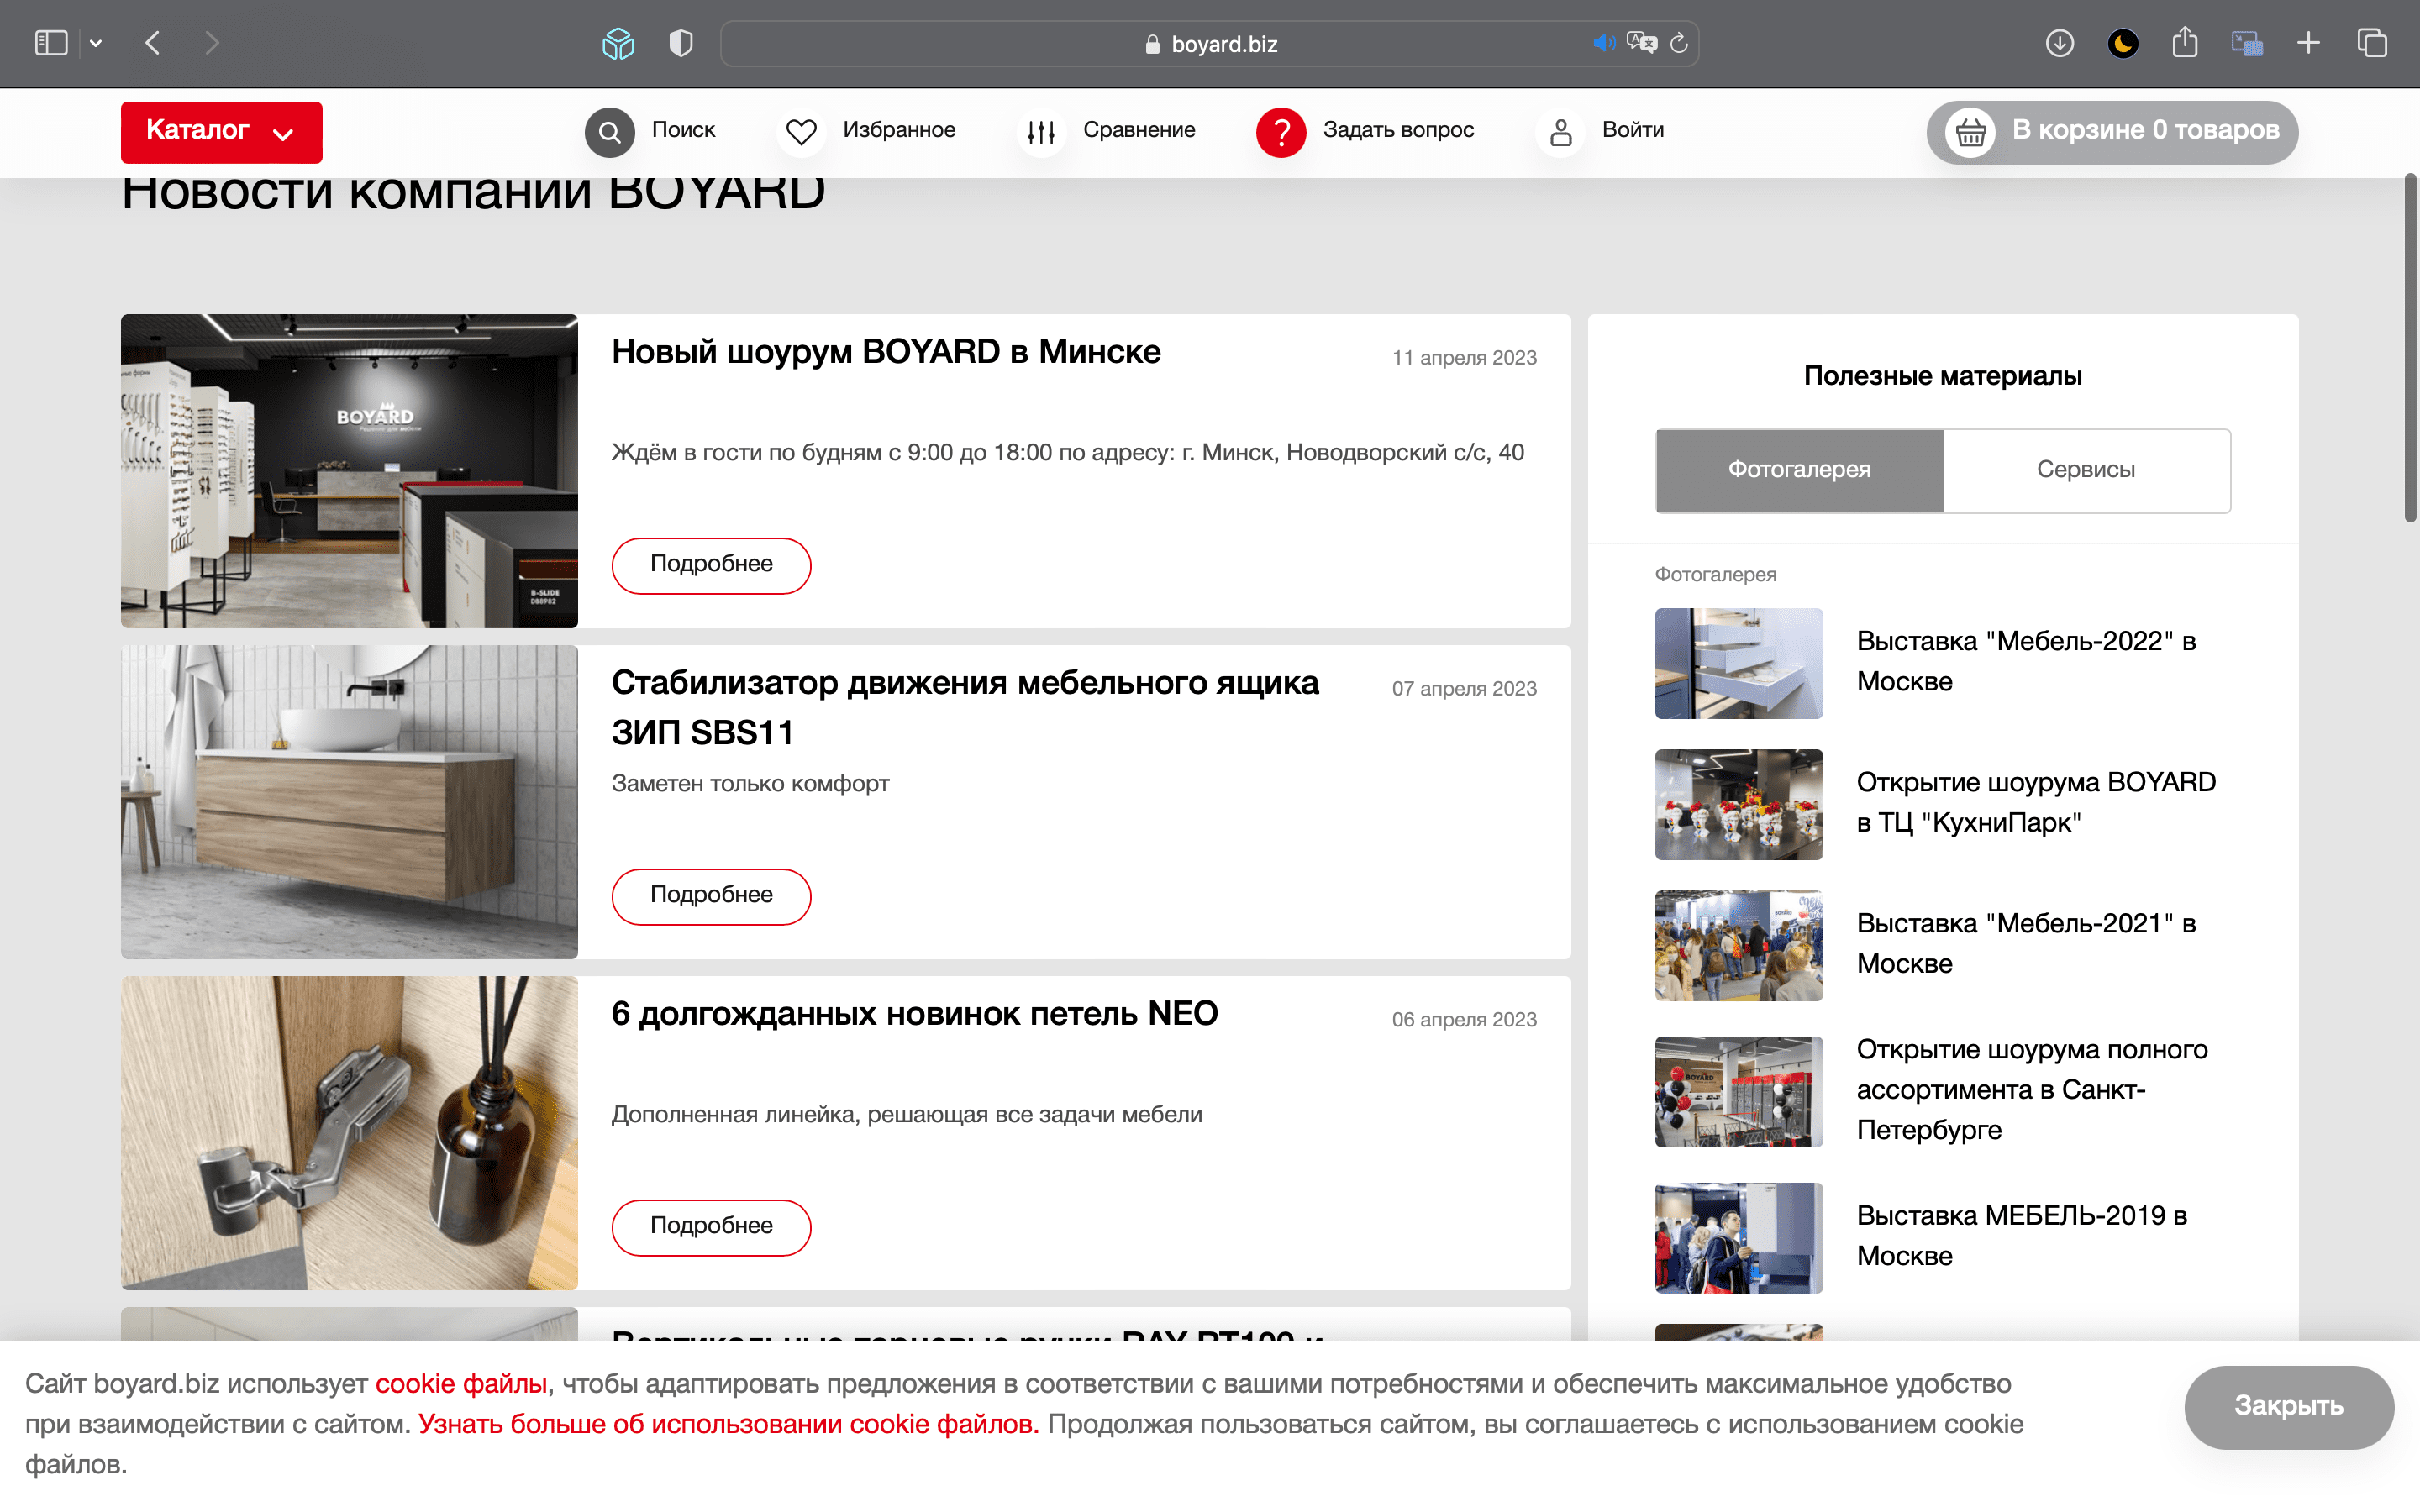
Task: Expand the Каталог dropdown
Action: (221, 131)
